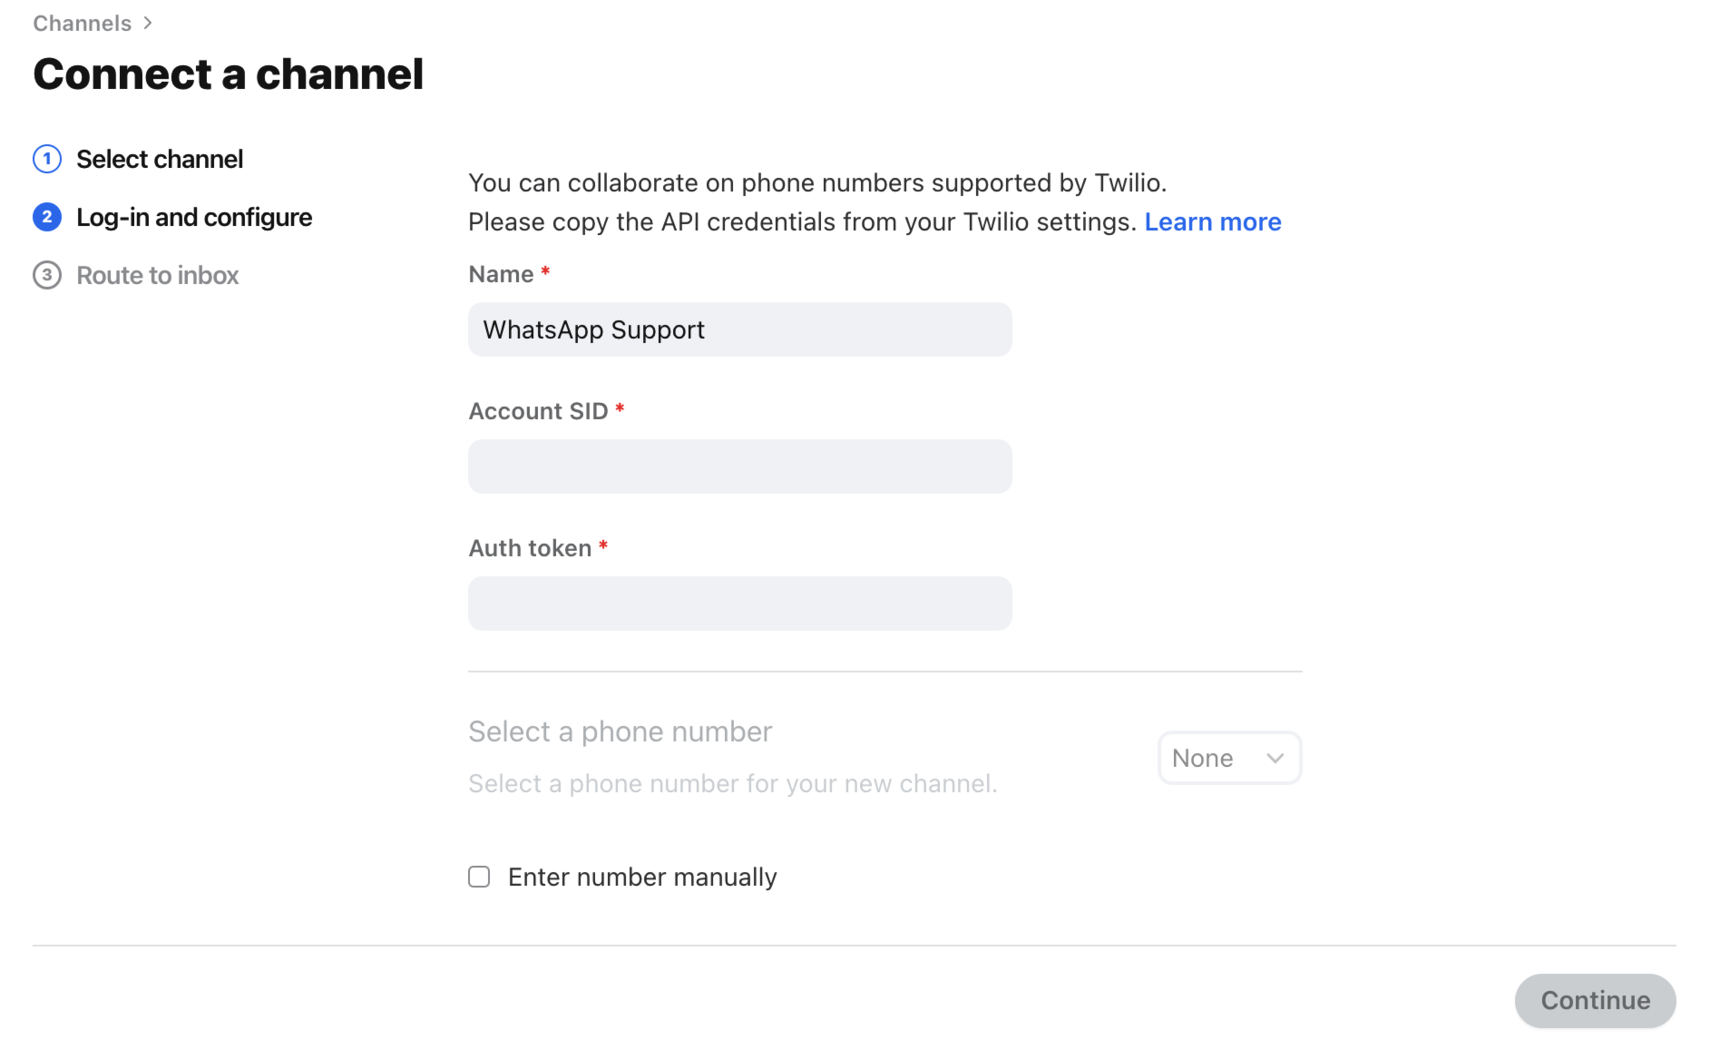Click the step 2 Log-in and configure badge
Viewport: 1720px width, 1040px height.
[47, 217]
